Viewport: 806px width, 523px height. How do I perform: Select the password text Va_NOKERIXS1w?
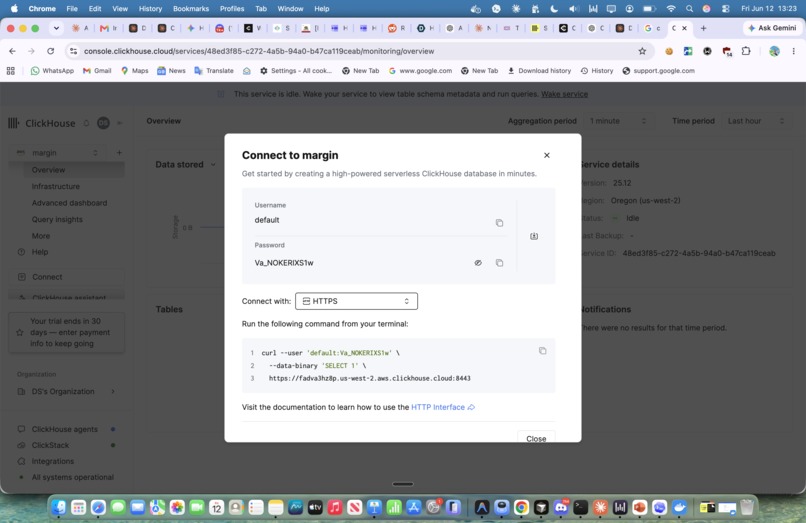tap(284, 263)
